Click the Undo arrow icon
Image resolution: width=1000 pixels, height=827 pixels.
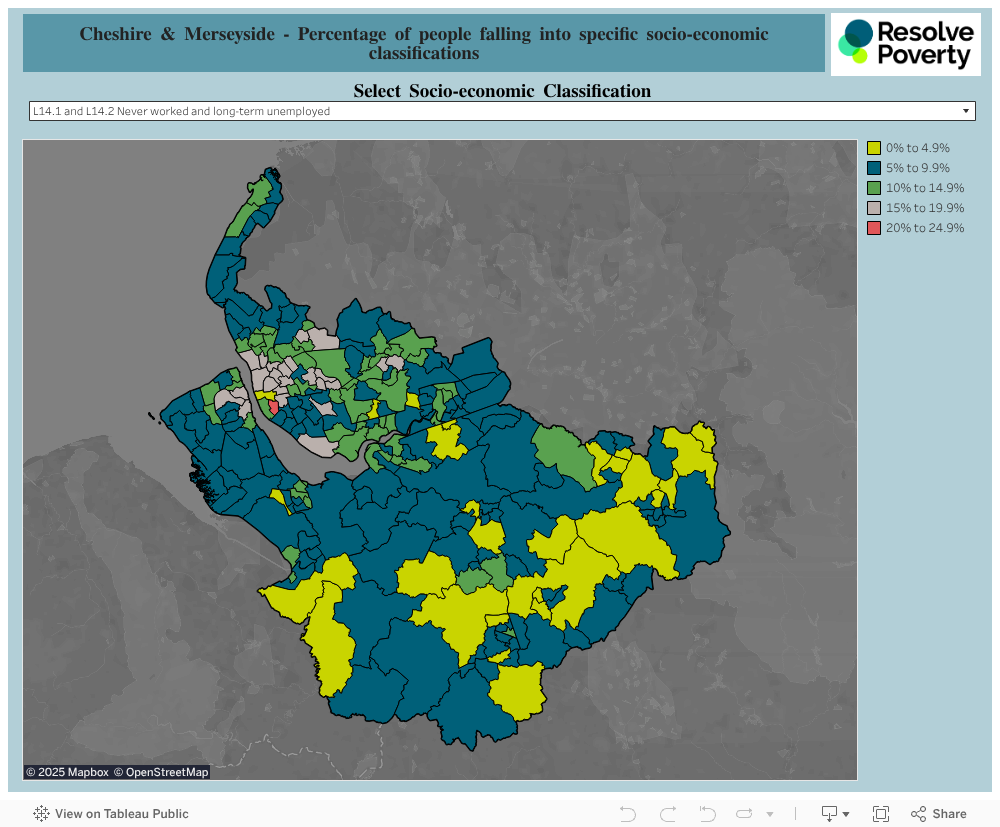[628, 814]
